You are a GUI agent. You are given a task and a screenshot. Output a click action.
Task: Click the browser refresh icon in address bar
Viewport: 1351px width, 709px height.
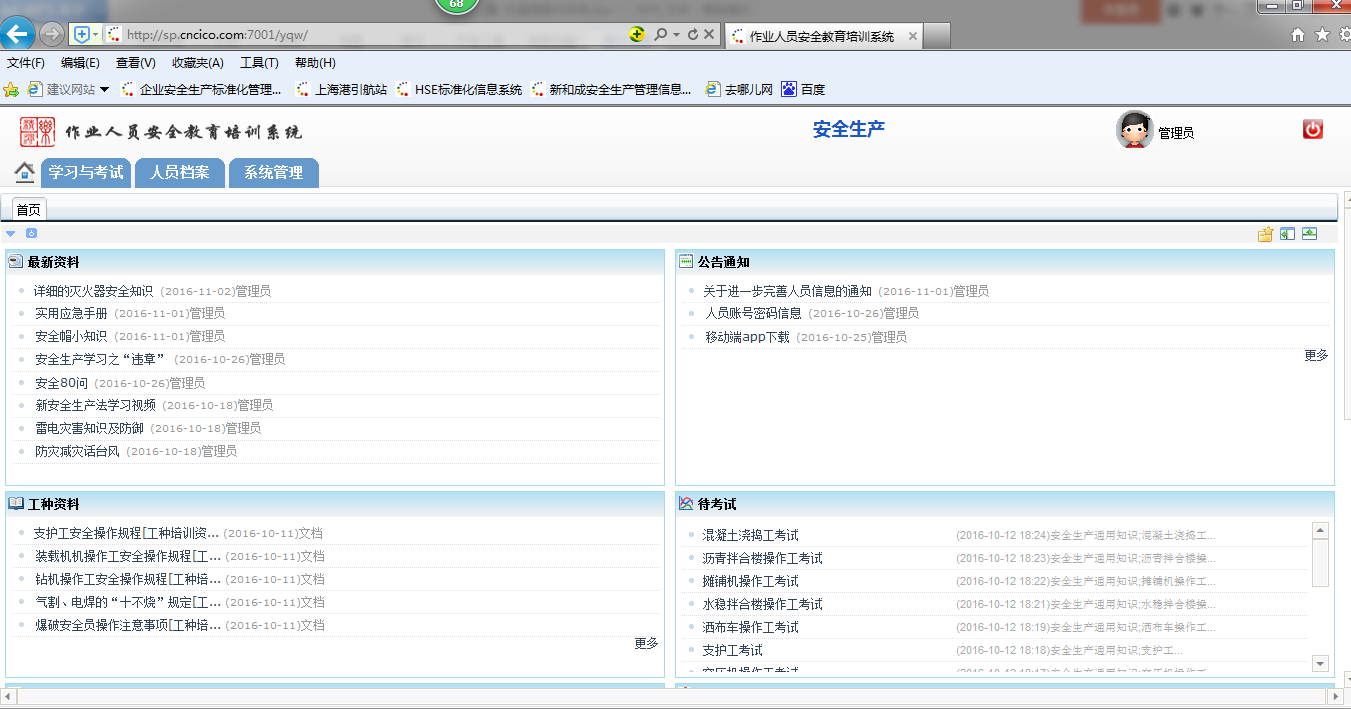[692, 34]
